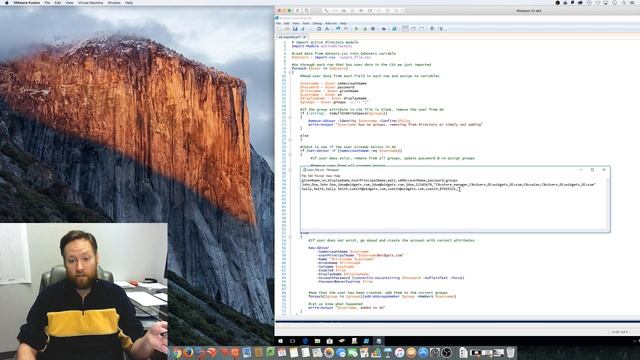Open the VMware Fusion application menu
Image resolution: width=640 pixels, height=360 pixels.
27,3
